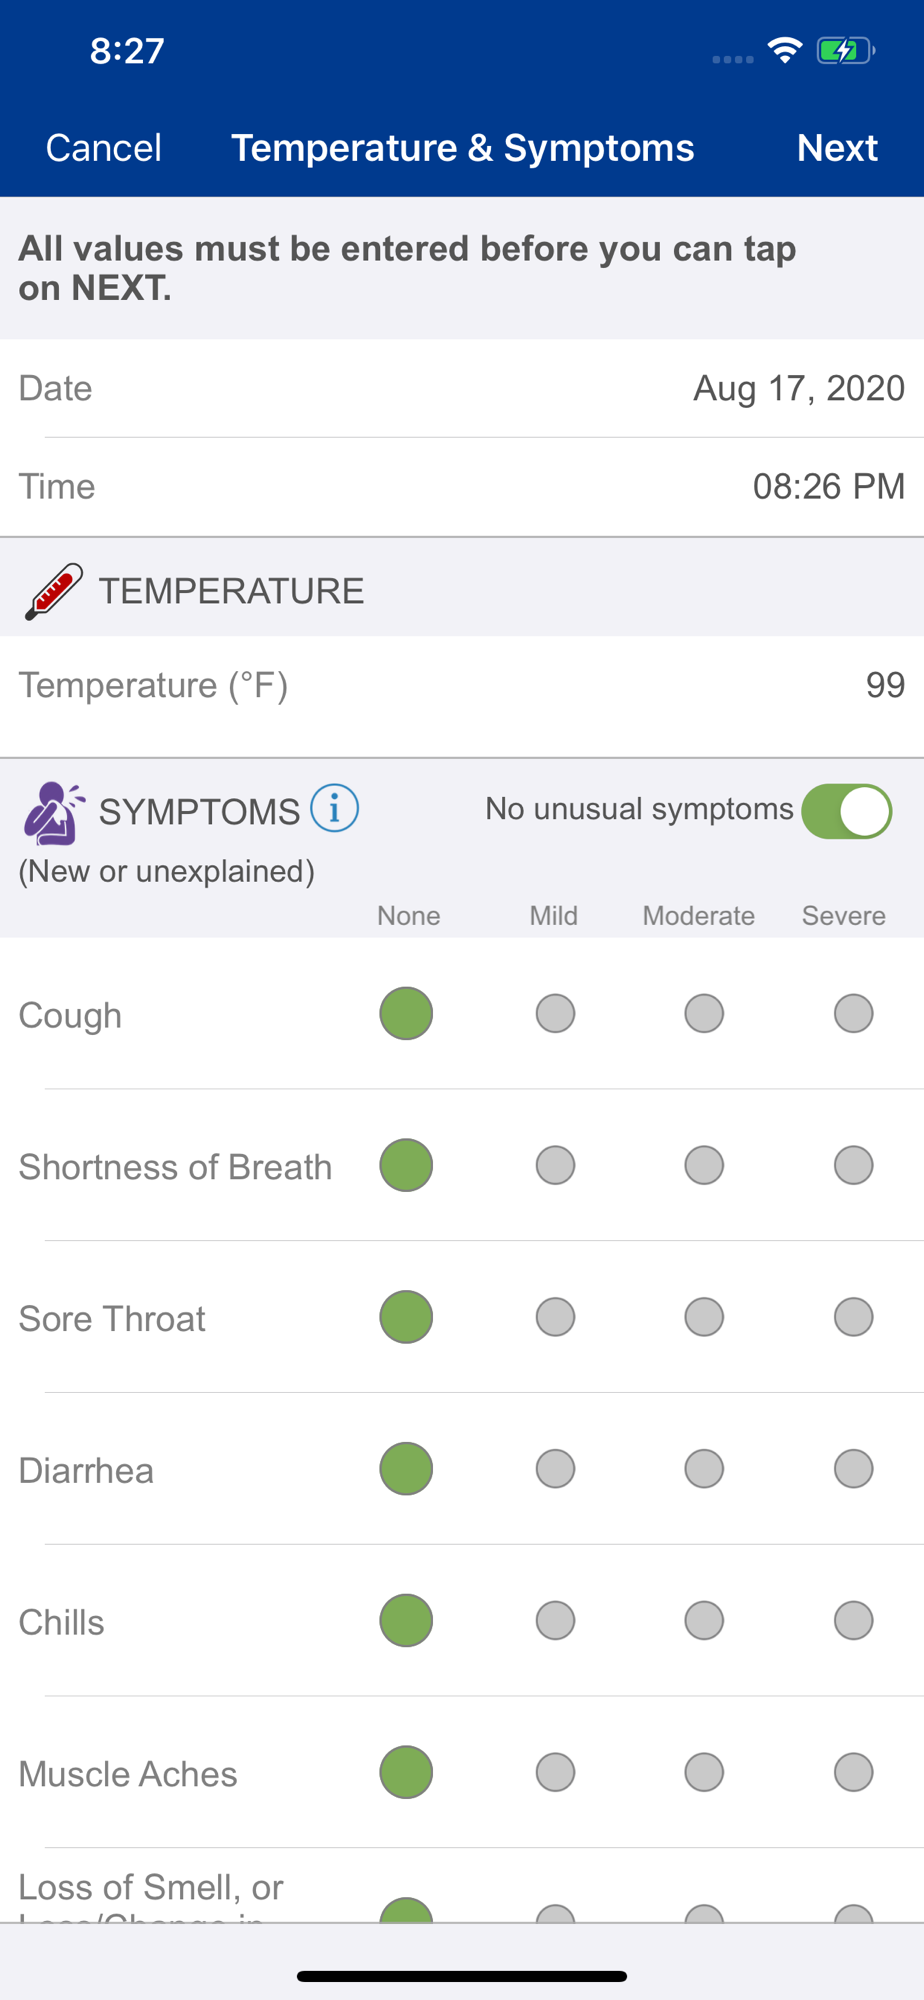
Task: Select Severe for Shortness of Breath
Action: click(853, 1165)
